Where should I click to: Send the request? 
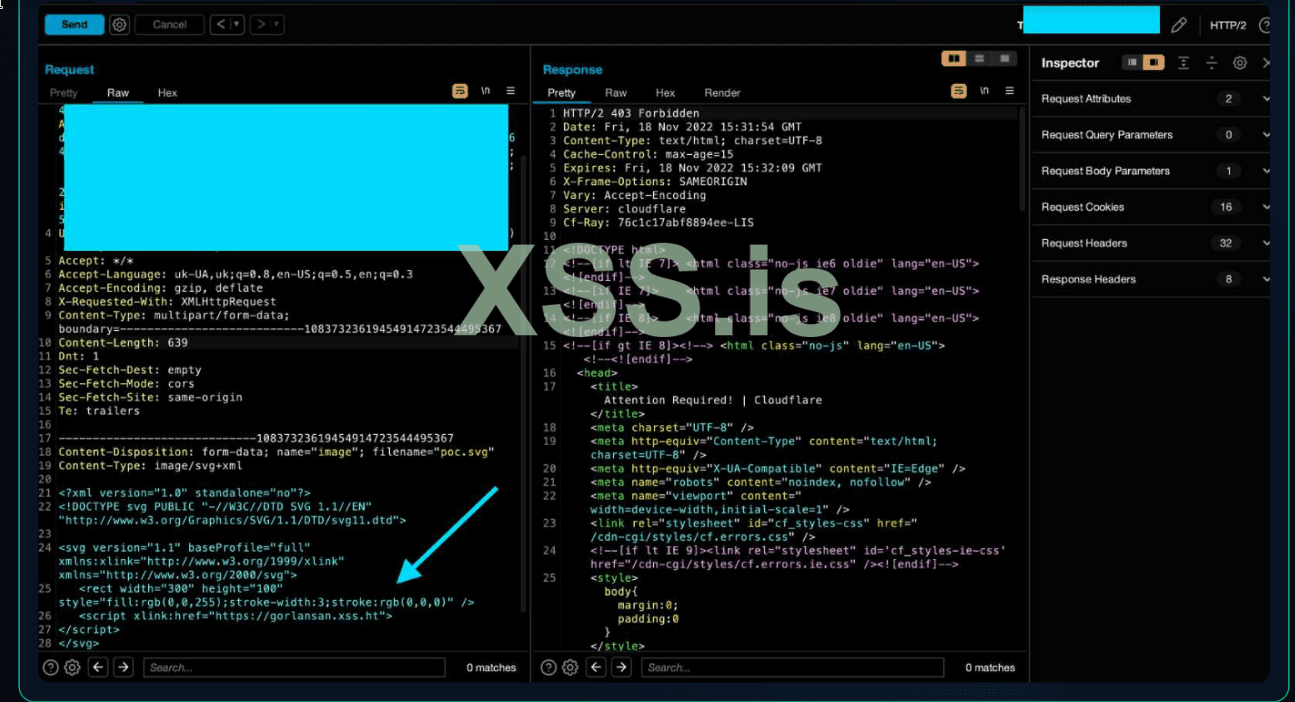[74, 24]
